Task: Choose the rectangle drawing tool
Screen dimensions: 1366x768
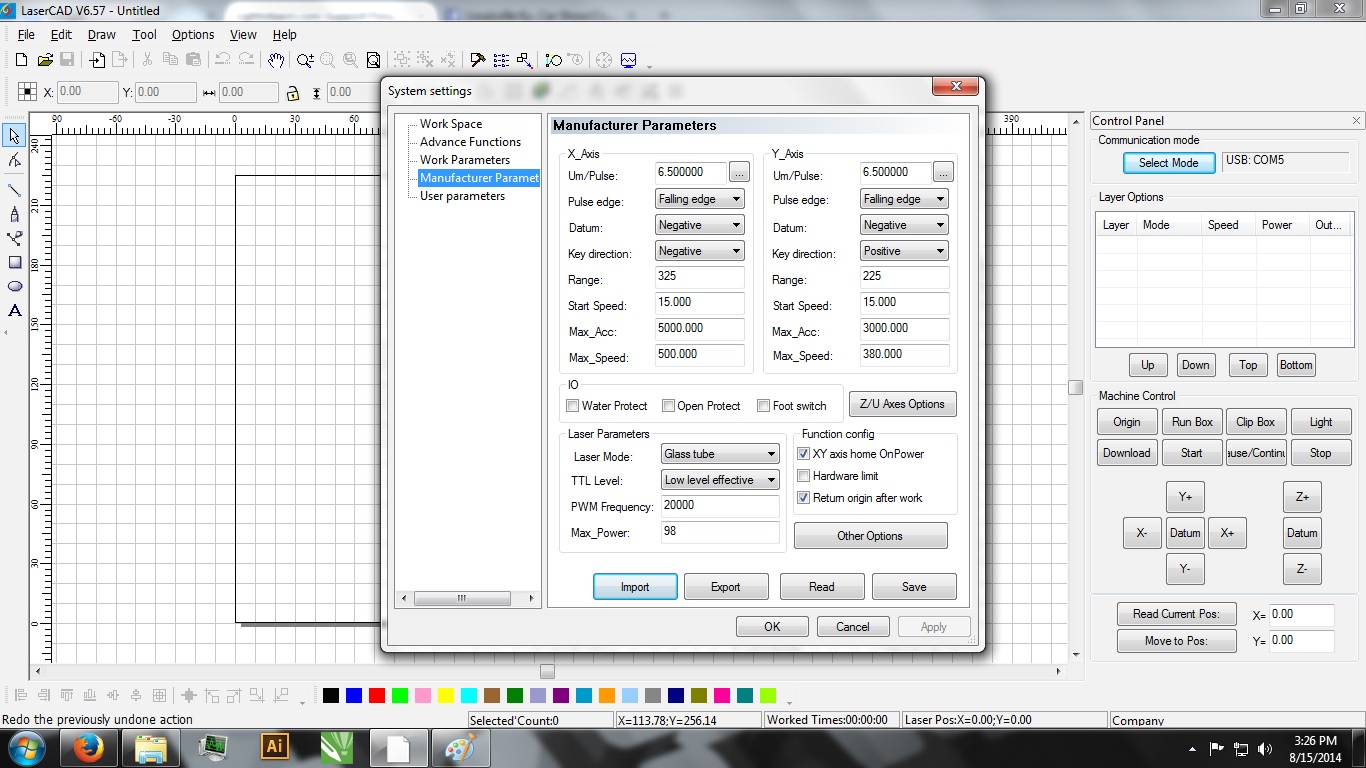Action: (x=15, y=262)
